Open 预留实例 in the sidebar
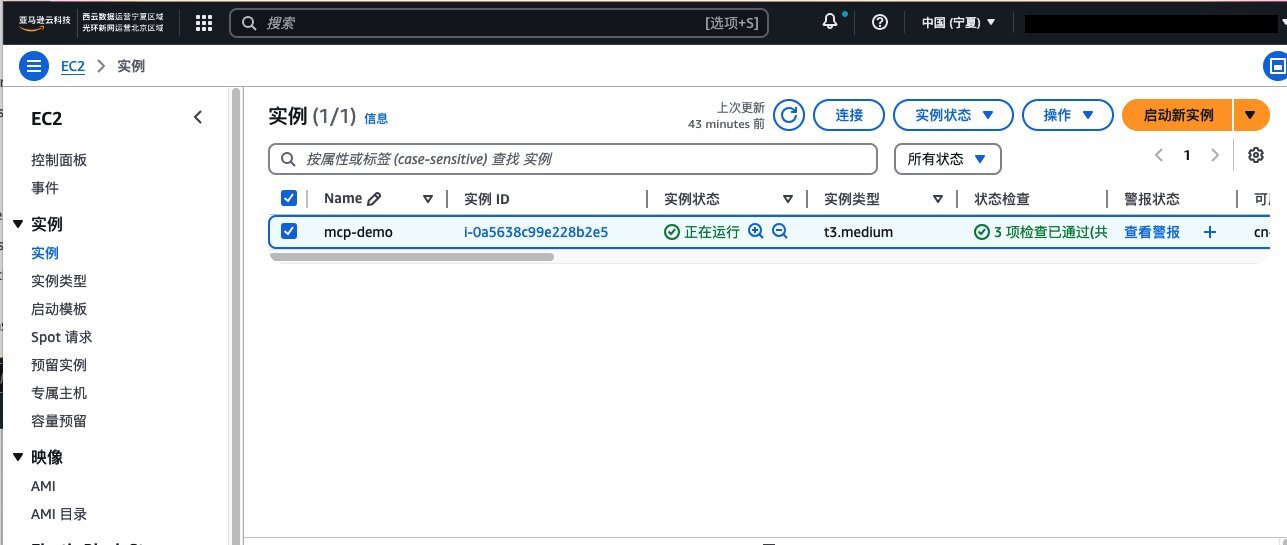 click(59, 365)
